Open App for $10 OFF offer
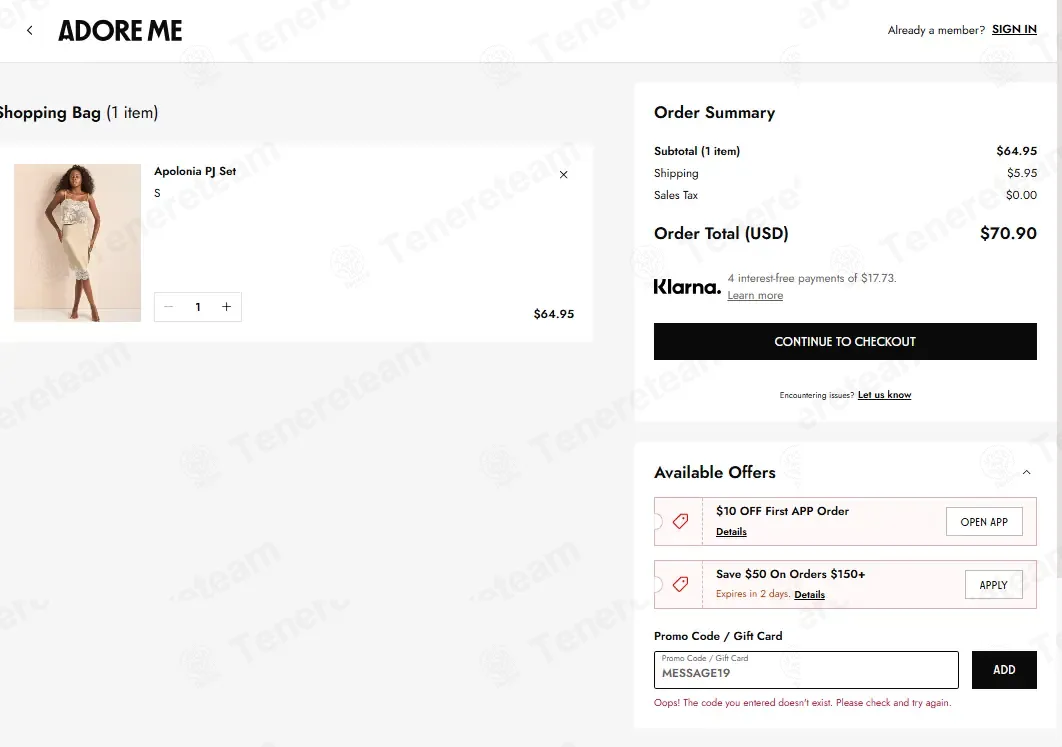Viewport: 1062px width, 747px height. (x=983, y=521)
